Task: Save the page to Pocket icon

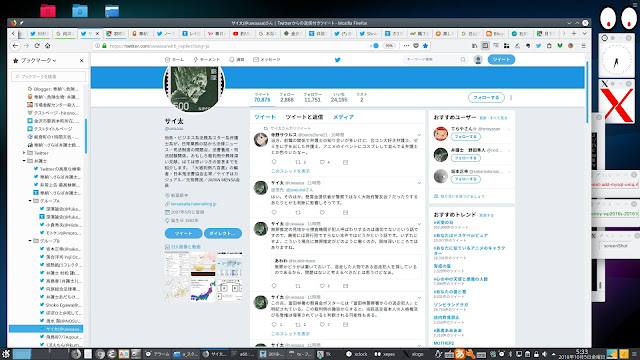Action: 416,46
